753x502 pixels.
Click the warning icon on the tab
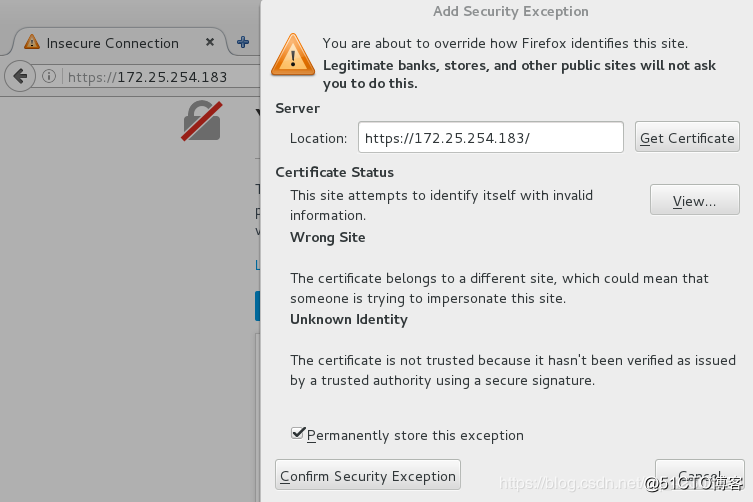coord(32,43)
